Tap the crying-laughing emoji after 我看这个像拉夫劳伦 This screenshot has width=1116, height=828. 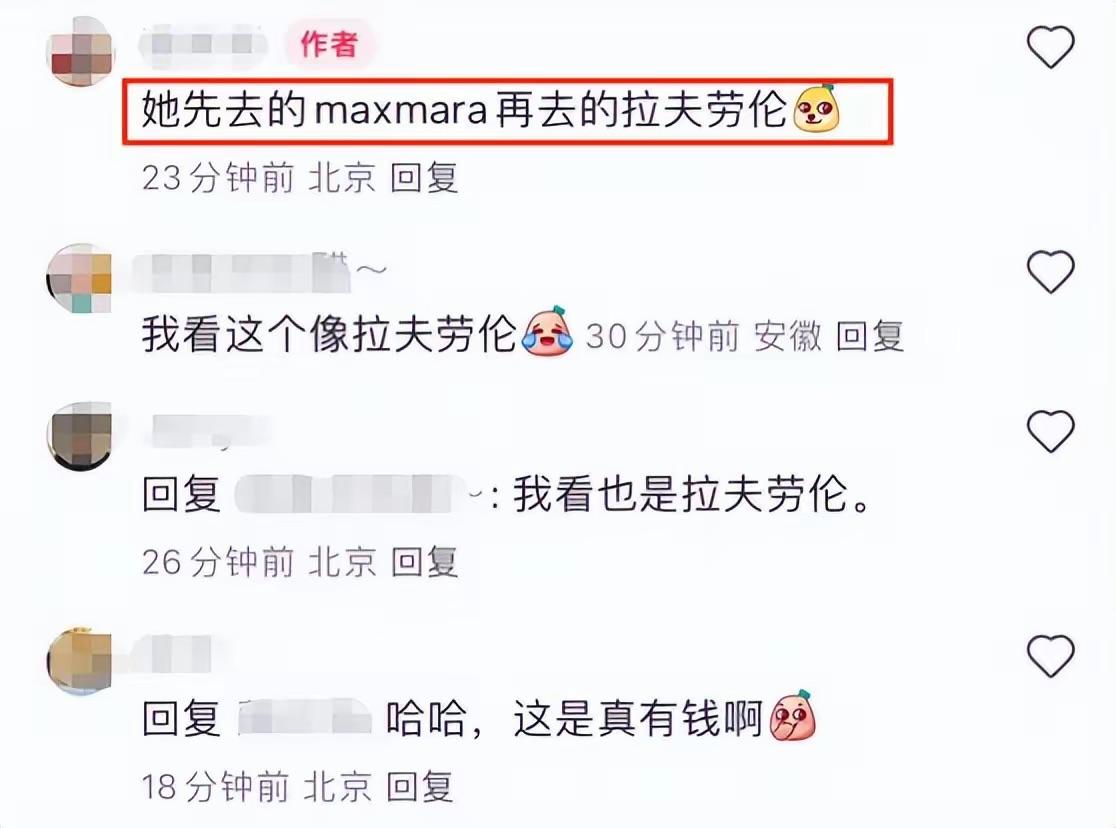click(547, 331)
